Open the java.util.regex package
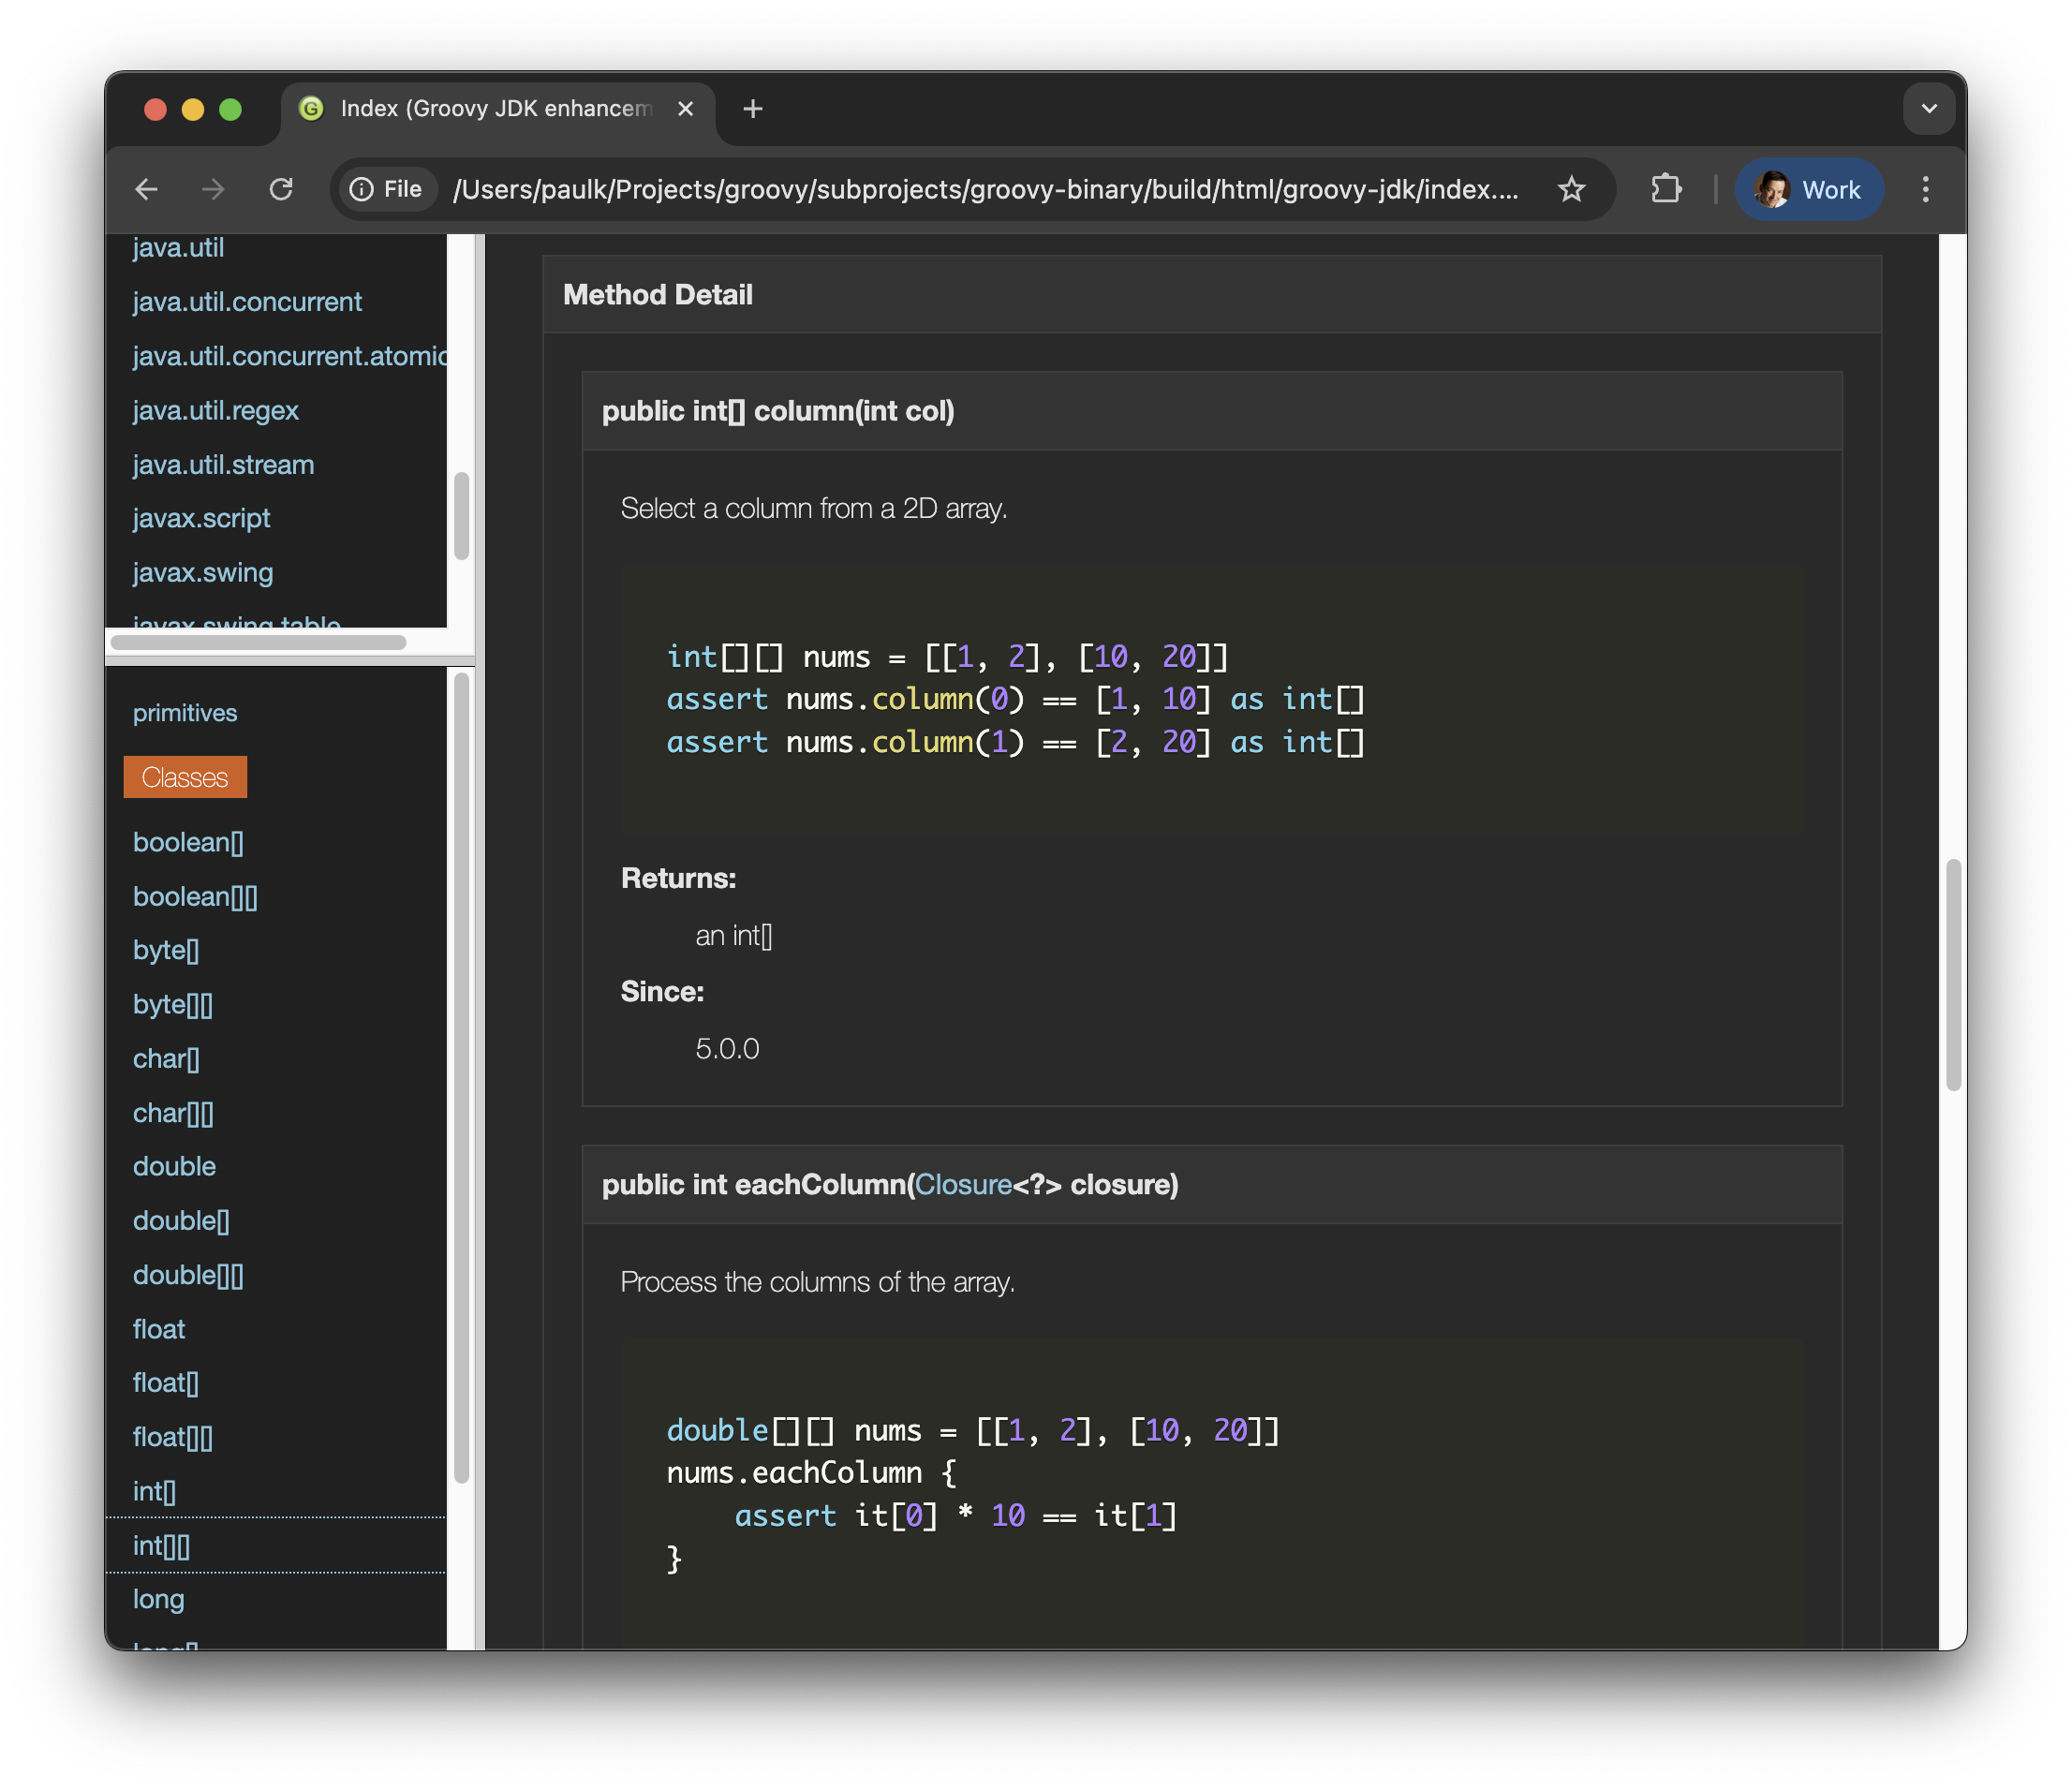Screen dimensions: 2072x1789 tap(216, 410)
